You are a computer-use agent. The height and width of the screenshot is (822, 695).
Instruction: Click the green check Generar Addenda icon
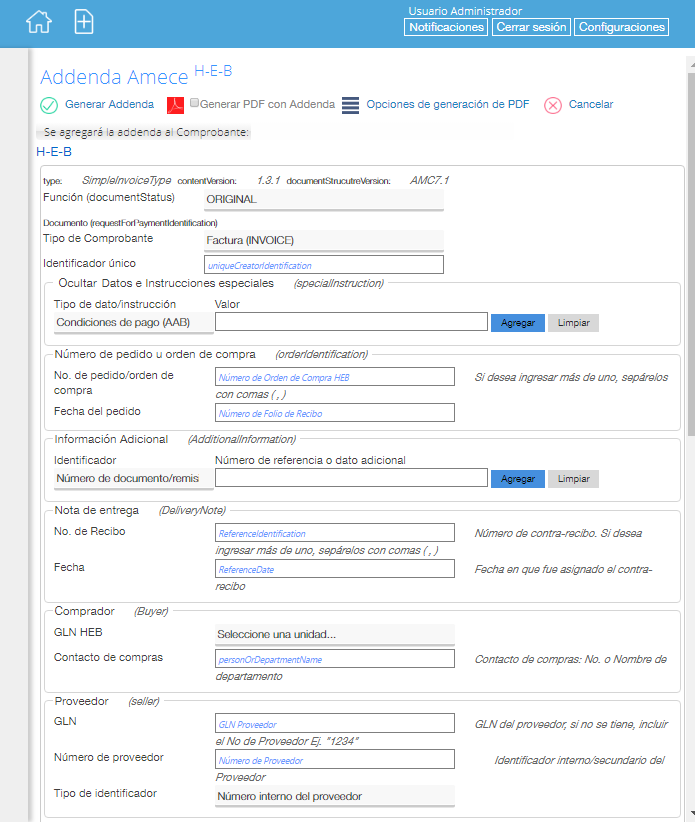point(49,105)
